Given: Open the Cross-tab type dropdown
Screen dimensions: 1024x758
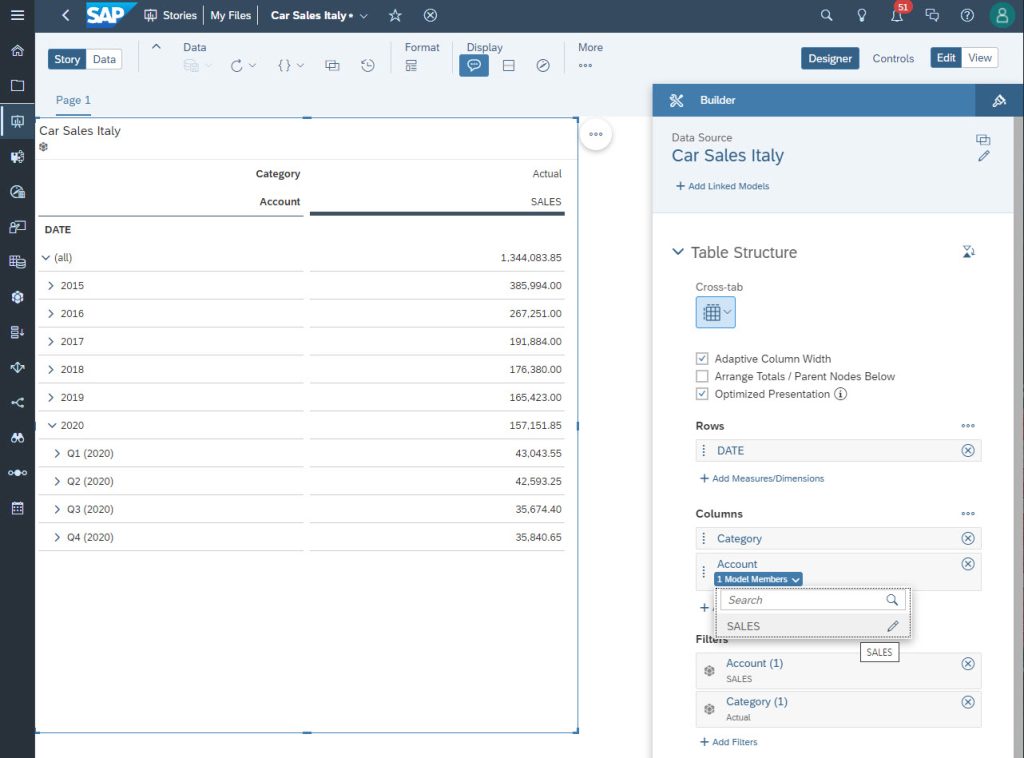Looking at the screenshot, I should click(x=716, y=312).
